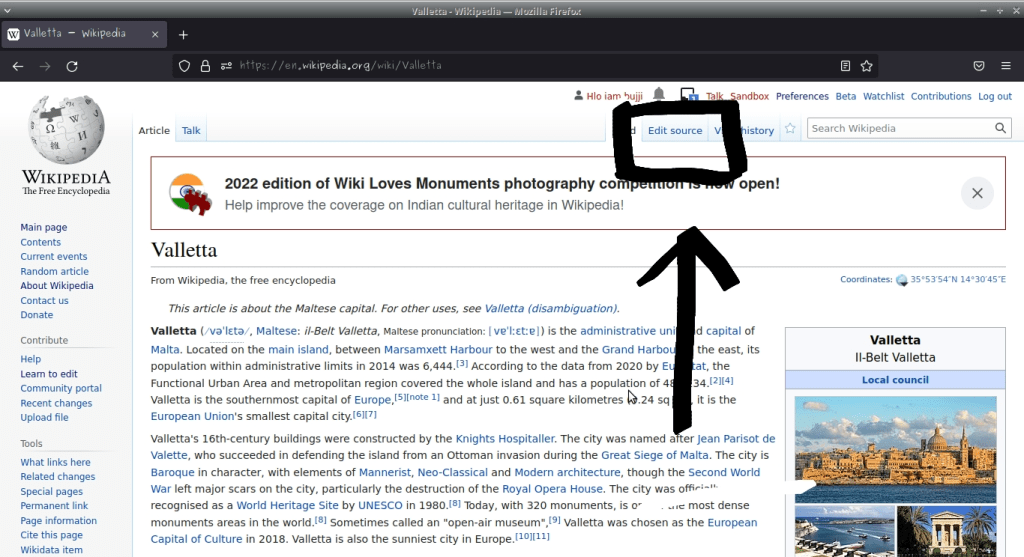This screenshot has width=1024, height=557.
Task: Reload the page with the refresh icon
Action: 72,66
